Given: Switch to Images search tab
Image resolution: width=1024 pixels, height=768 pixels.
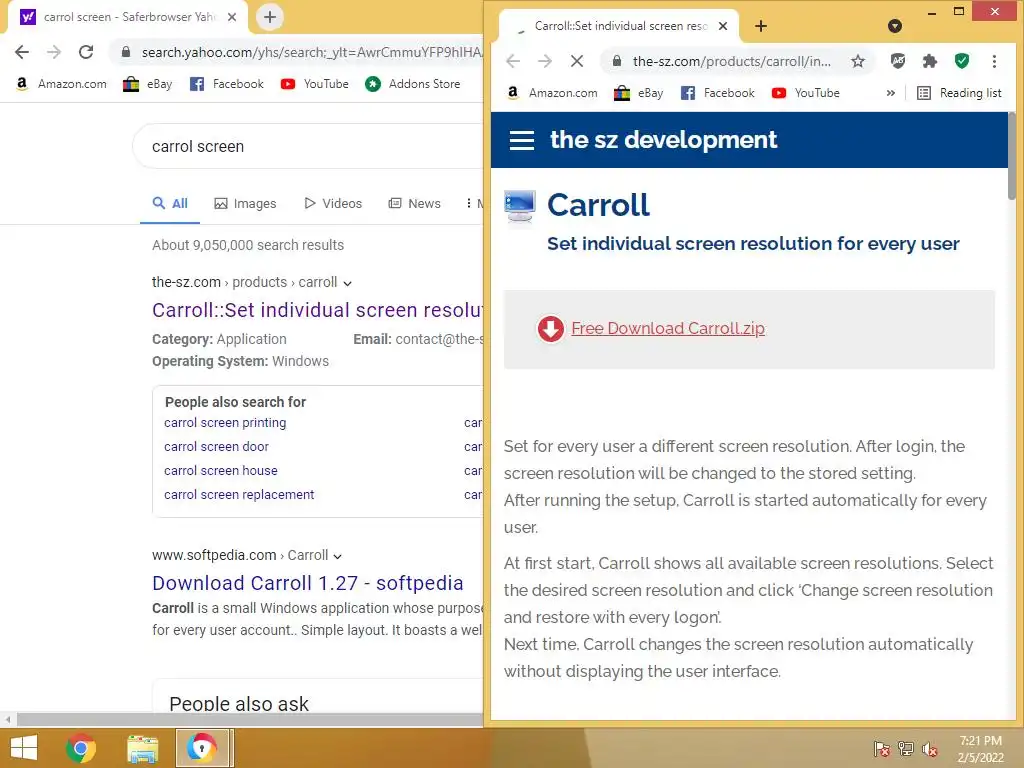Looking at the screenshot, I should [245, 204].
